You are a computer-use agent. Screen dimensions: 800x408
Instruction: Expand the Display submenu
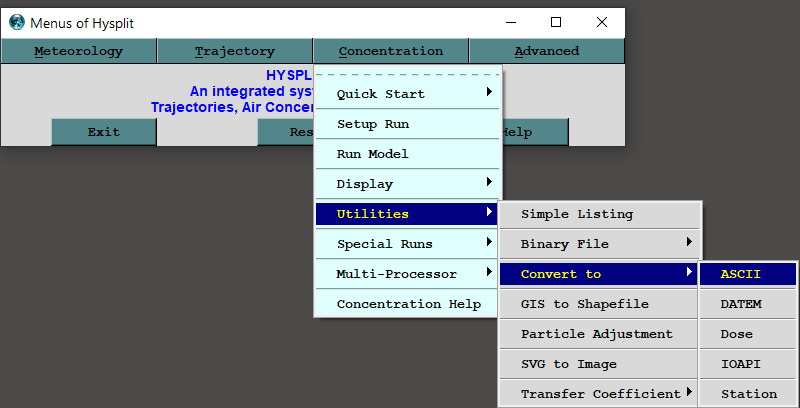[x=407, y=184]
